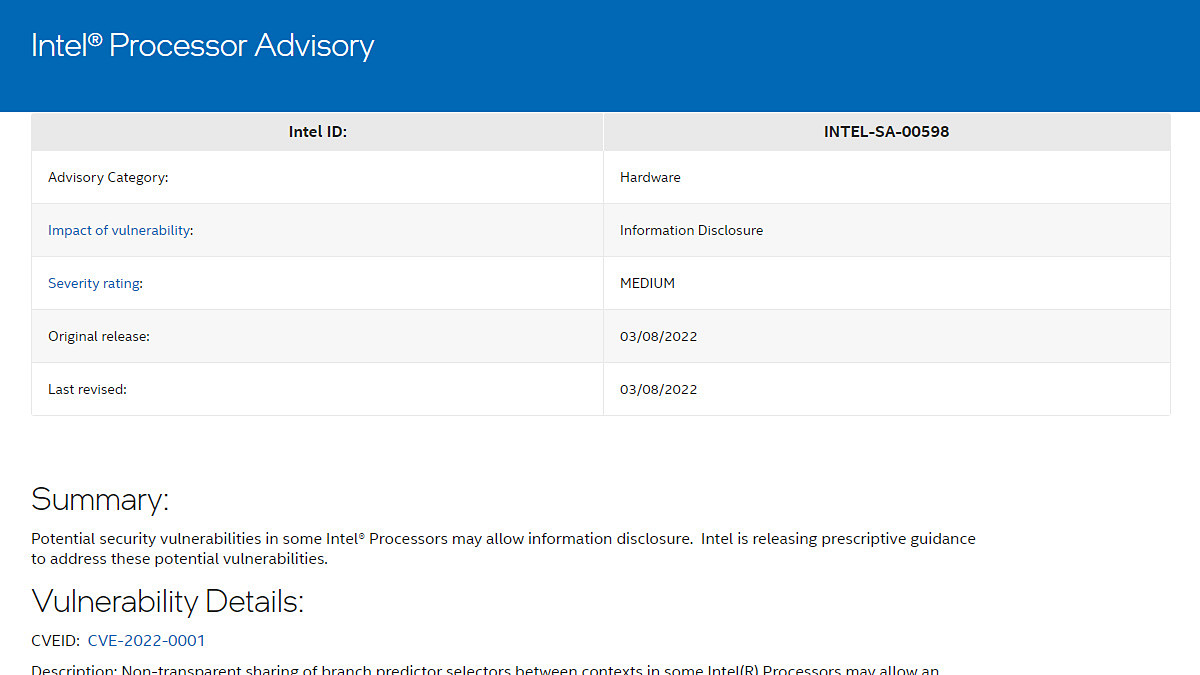The width and height of the screenshot is (1200, 675).
Task: Open the "Impact of vulnerability" link
Action: pos(119,230)
